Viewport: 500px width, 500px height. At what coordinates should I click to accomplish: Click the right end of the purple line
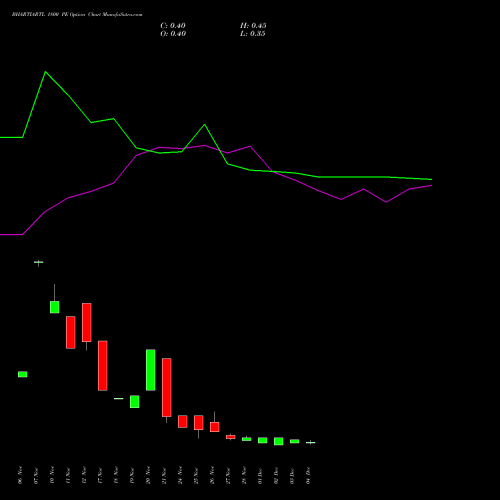click(431, 185)
